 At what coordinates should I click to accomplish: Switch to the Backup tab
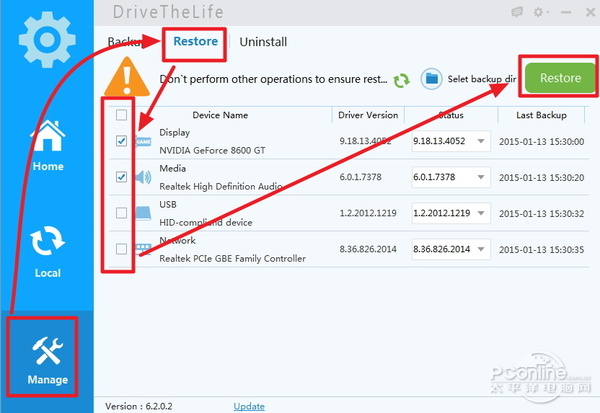coord(126,41)
